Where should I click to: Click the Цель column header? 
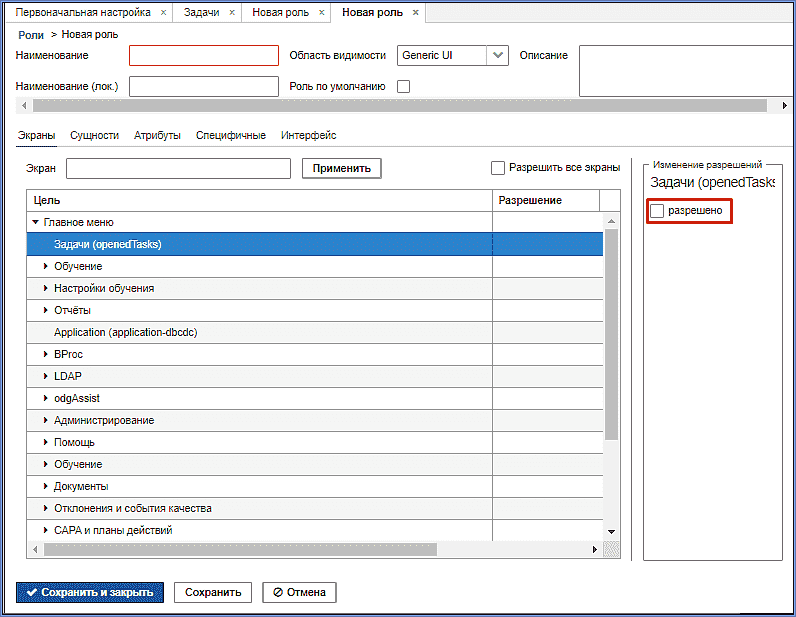(x=259, y=201)
